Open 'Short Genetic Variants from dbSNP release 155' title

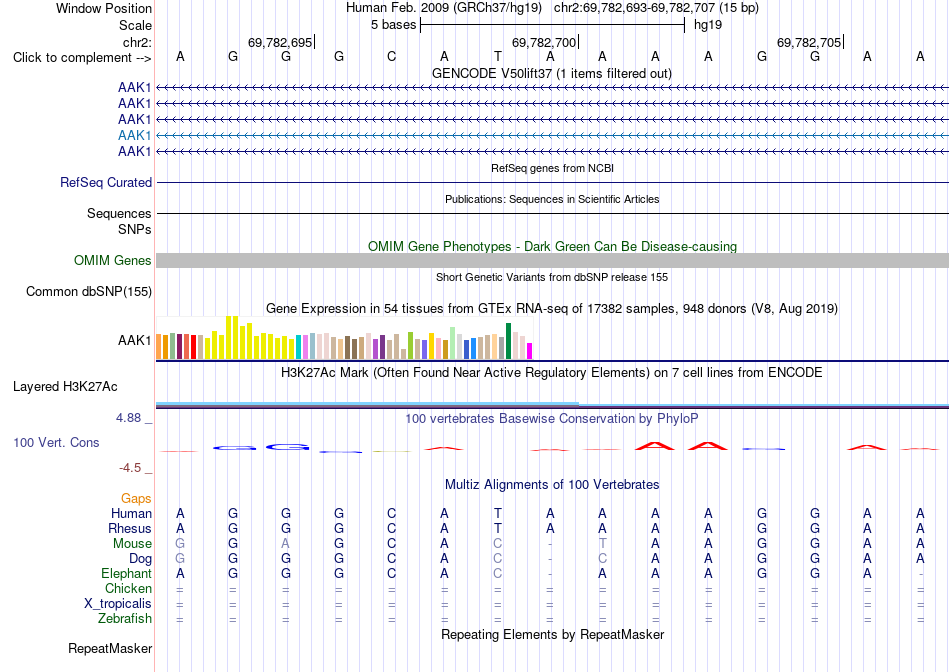[552, 277]
